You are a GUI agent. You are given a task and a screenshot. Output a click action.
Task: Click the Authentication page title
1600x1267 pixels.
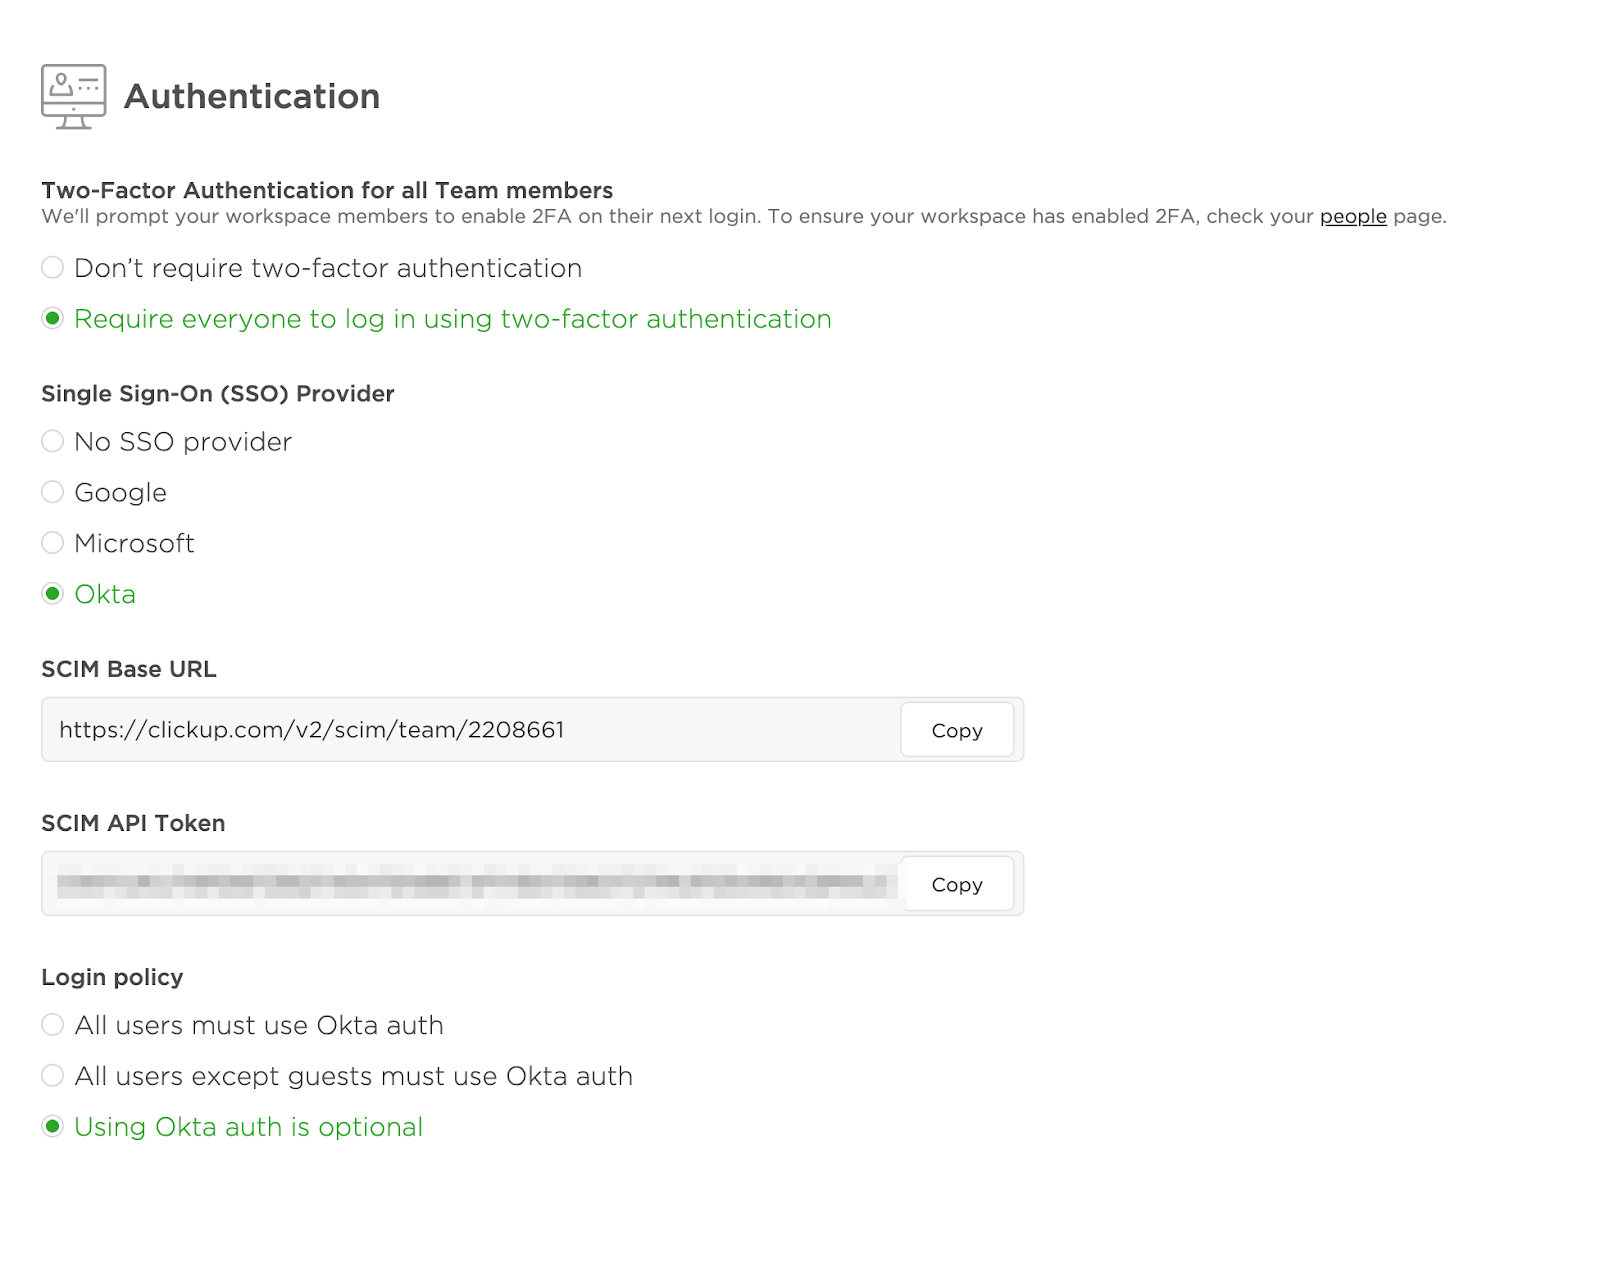[x=253, y=96]
